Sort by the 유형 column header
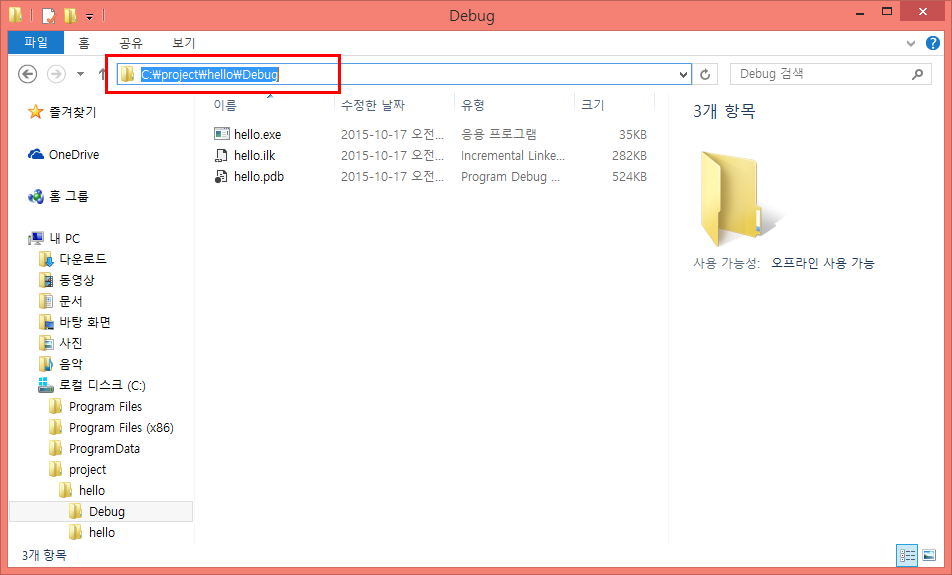The width and height of the screenshot is (952, 575). (473, 105)
